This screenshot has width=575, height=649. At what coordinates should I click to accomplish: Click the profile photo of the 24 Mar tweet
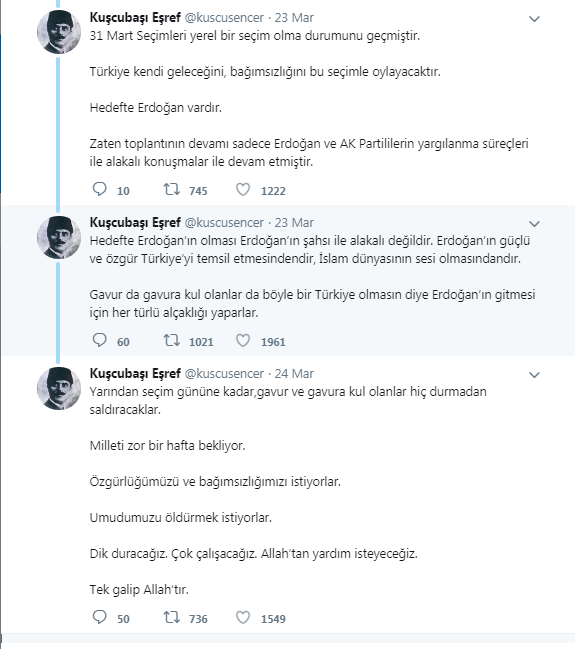(59, 388)
